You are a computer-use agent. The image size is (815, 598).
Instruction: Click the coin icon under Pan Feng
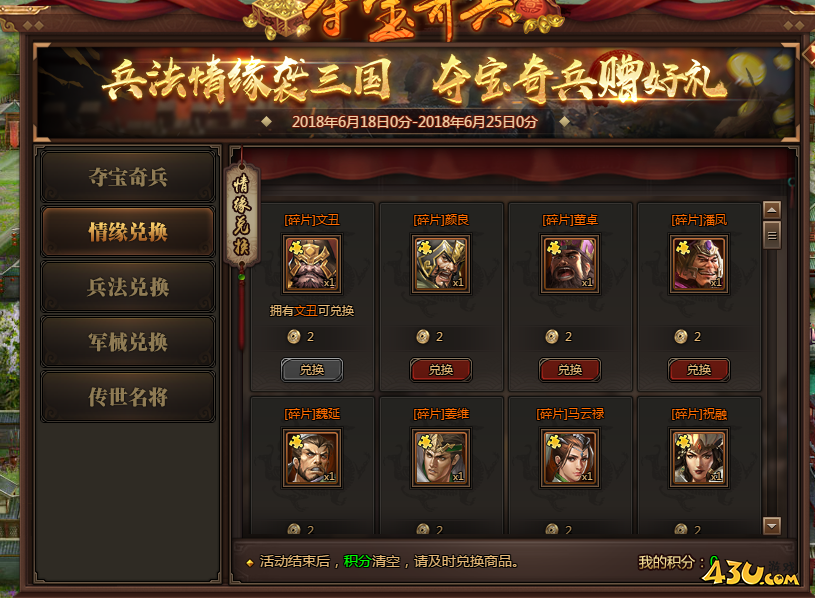681,337
